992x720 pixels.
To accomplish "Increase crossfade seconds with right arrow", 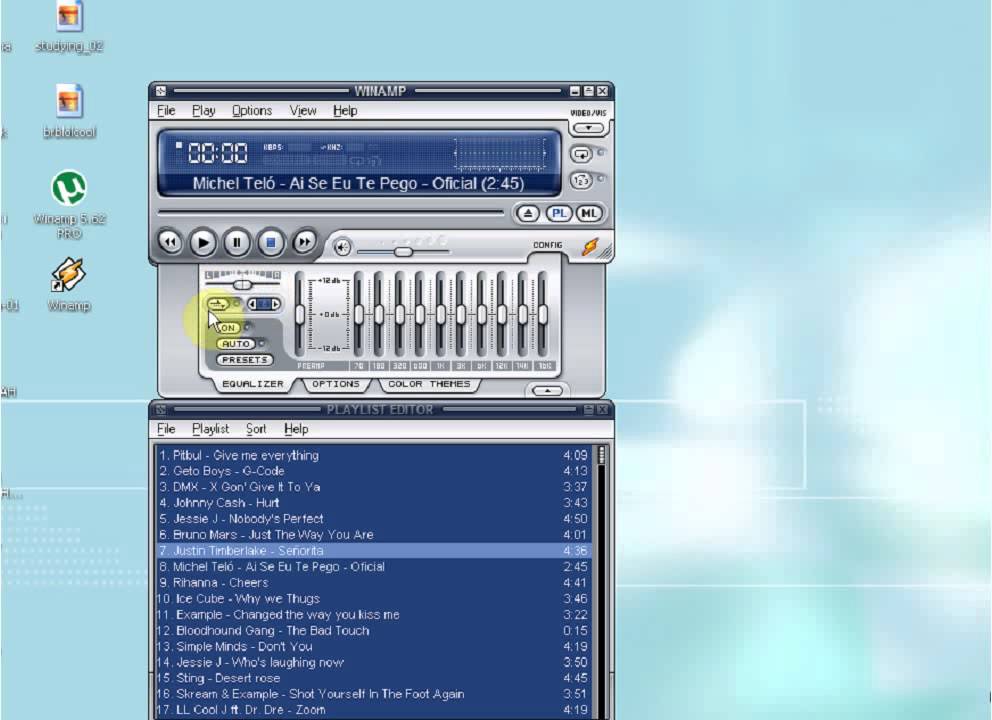I will click(x=276, y=304).
